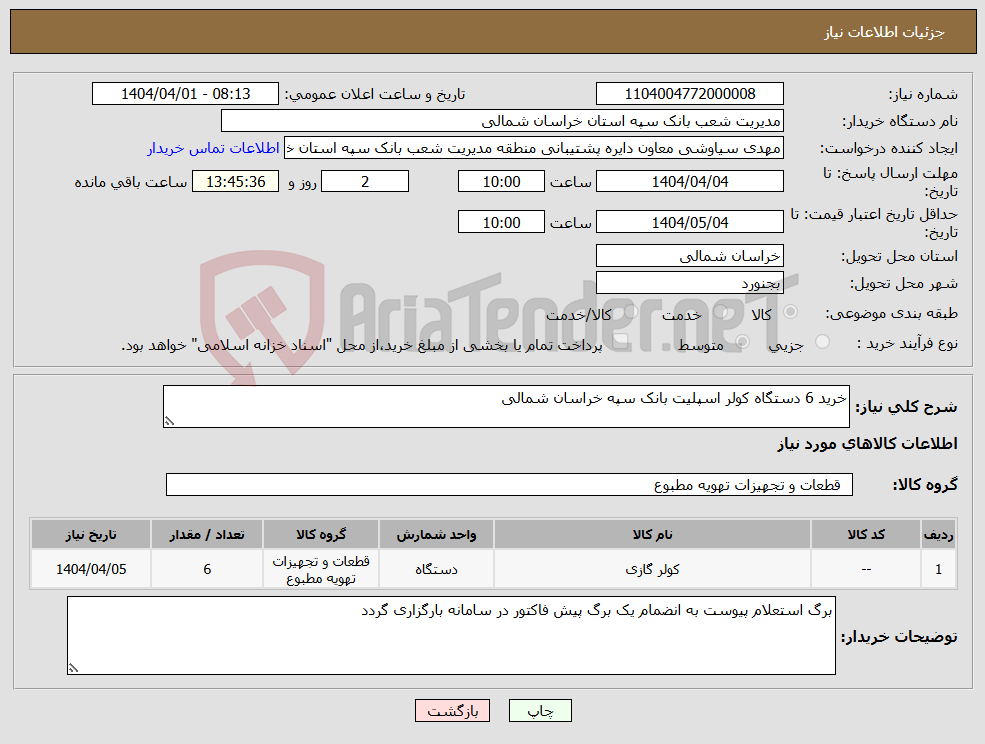The image size is (985, 744).
Task: Click the remaining days field showing 2
Action: (365, 182)
